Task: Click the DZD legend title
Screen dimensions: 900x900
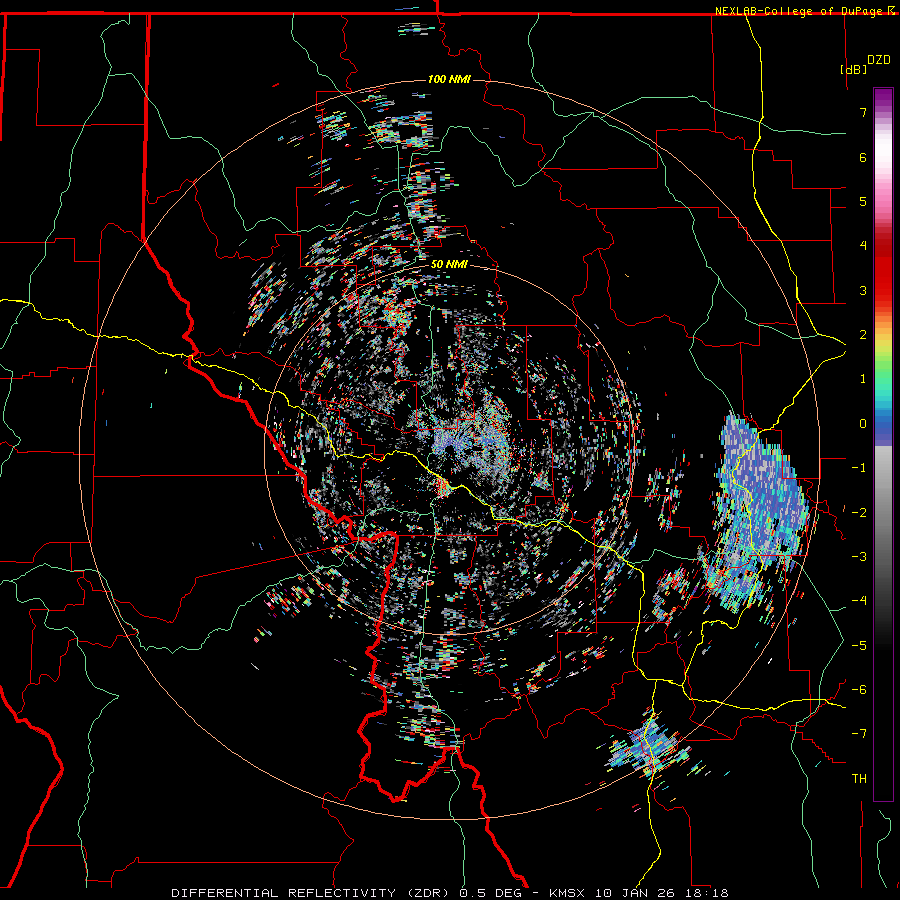Action: [879, 60]
